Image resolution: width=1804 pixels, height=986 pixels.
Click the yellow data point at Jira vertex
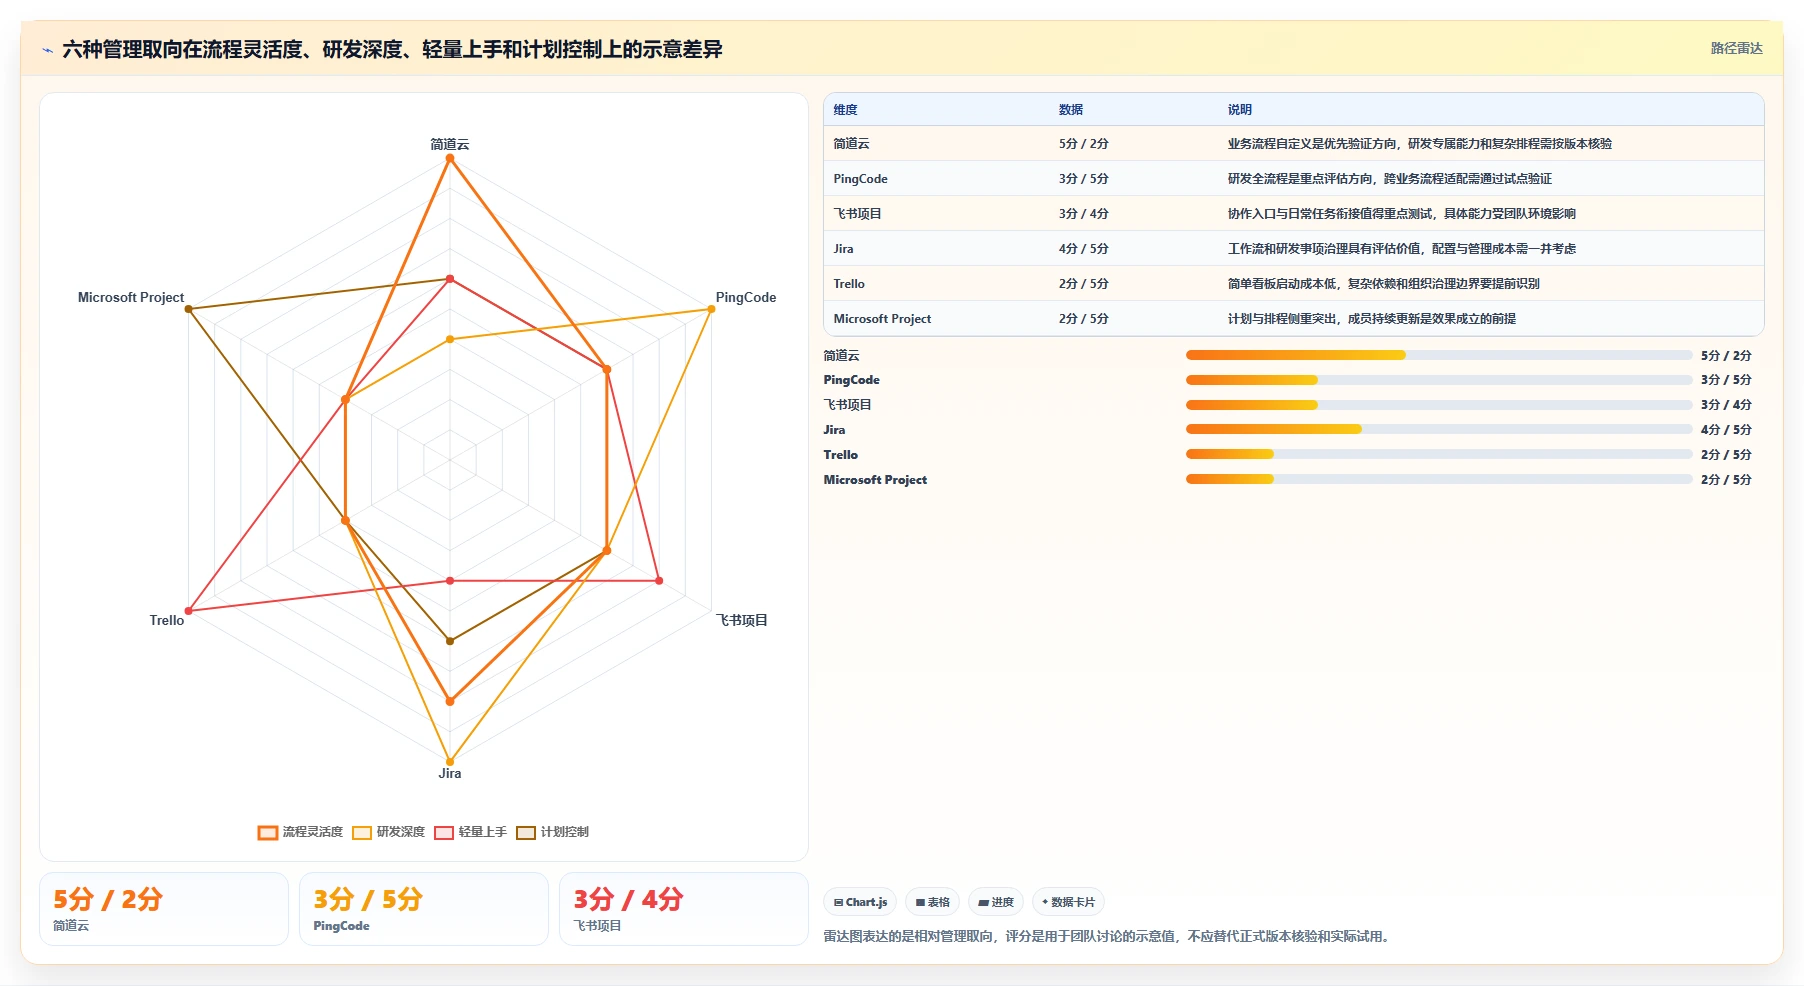(450, 762)
